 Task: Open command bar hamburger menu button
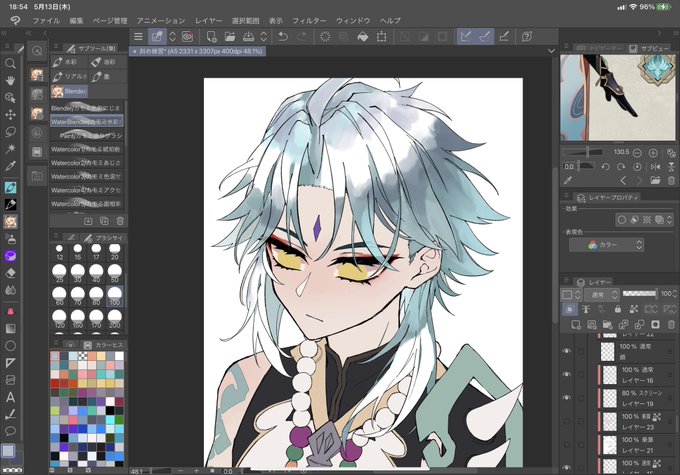point(138,37)
